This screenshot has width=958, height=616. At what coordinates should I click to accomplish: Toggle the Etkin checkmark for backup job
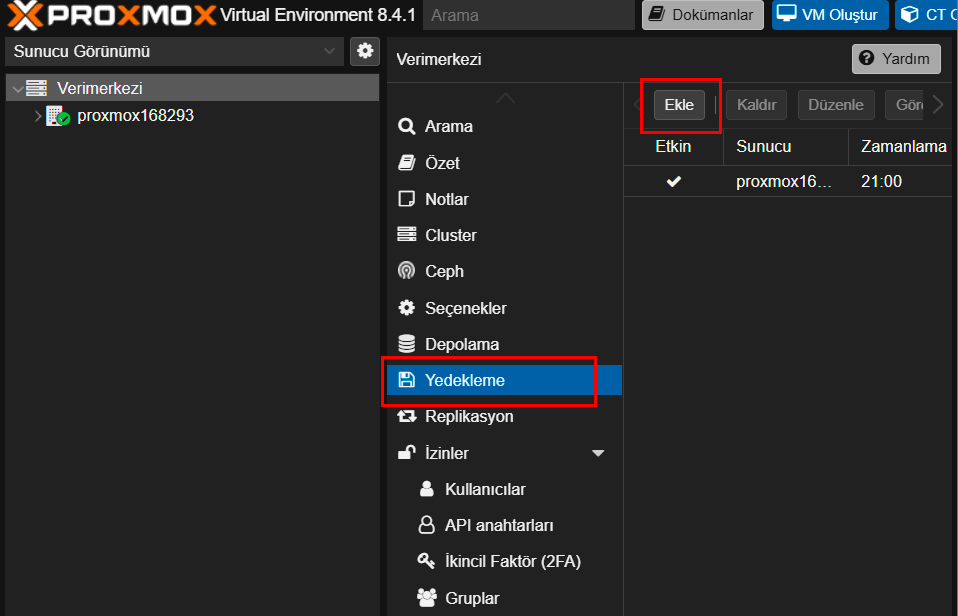pos(673,181)
